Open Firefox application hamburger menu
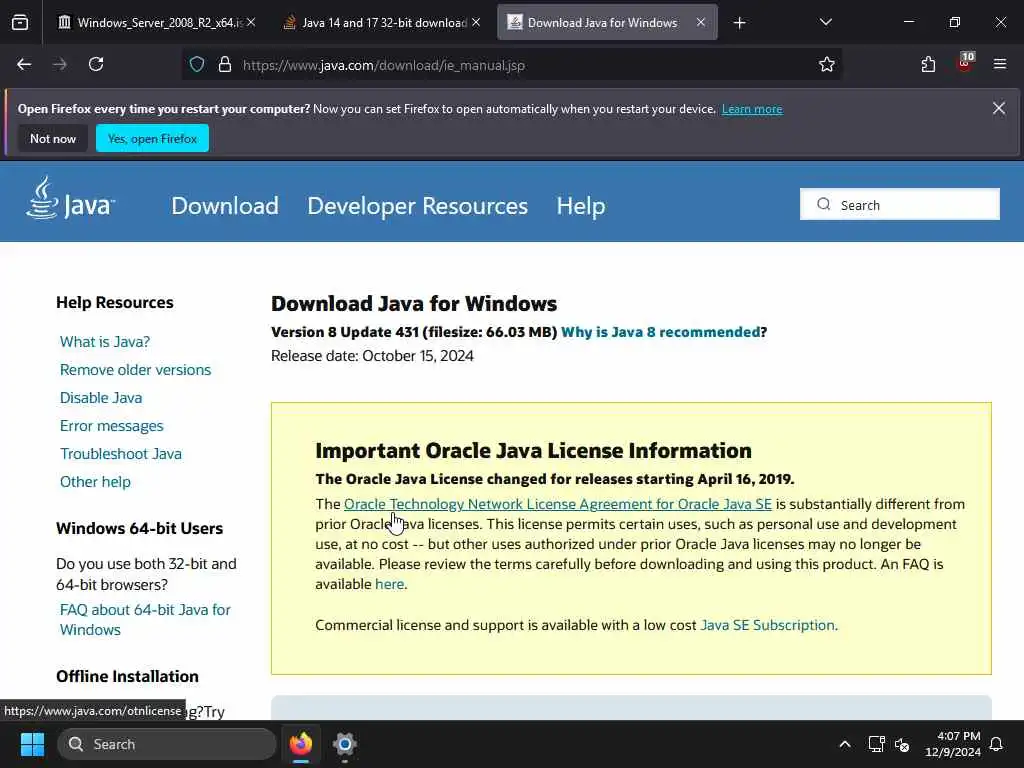This screenshot has width=1024, height=768. [1000, 64]
